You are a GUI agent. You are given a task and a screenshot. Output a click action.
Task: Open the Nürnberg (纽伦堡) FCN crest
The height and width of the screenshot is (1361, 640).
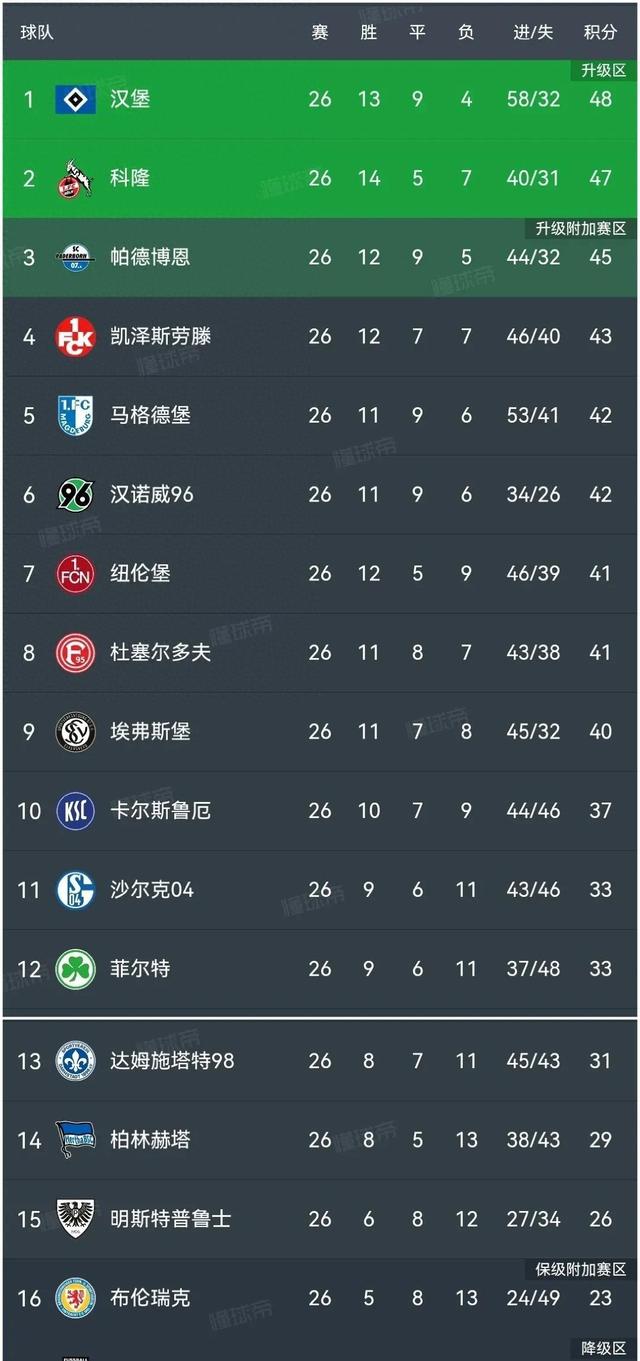click(x=75, y=573)
